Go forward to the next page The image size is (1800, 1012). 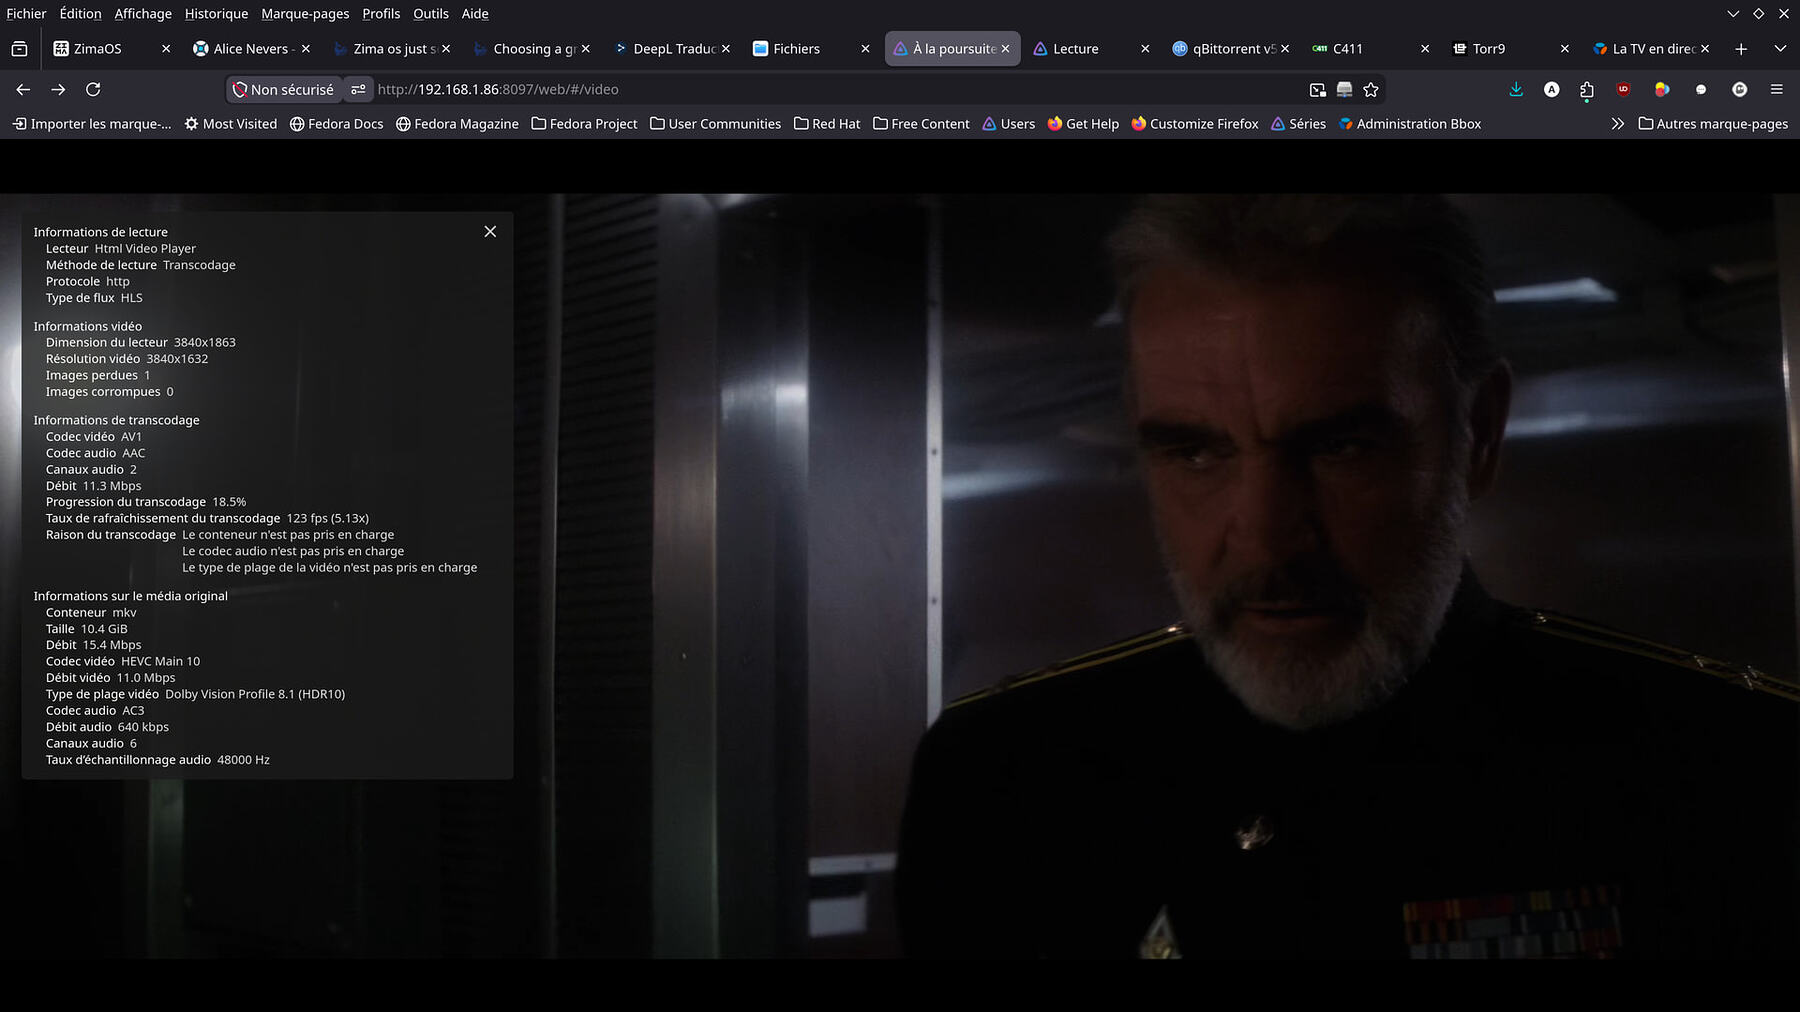58,90
